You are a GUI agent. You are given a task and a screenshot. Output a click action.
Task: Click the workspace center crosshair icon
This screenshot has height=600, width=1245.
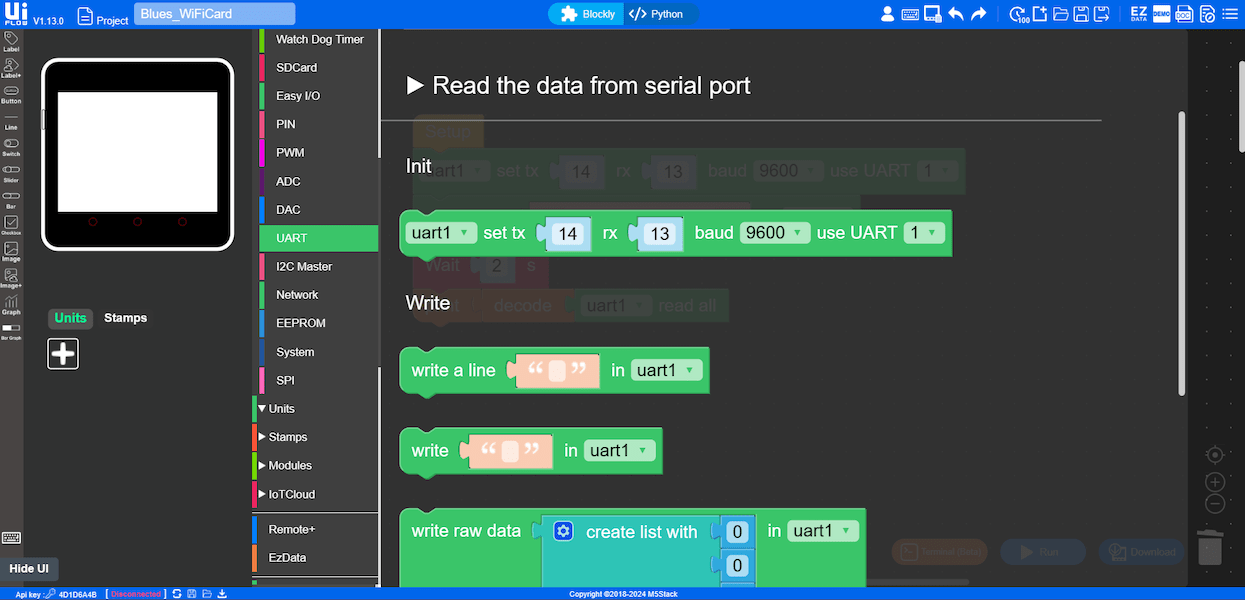tap(1215, 455)
